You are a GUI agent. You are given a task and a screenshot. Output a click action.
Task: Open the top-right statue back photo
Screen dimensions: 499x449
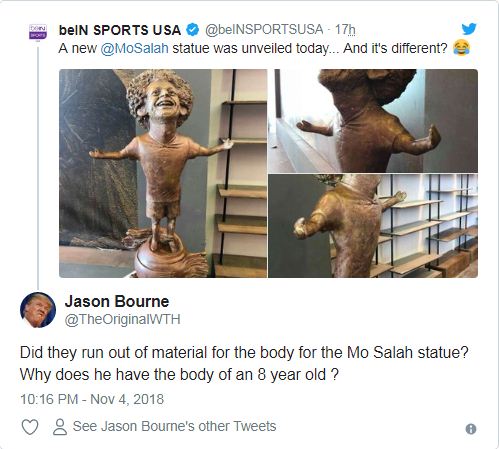(373, 121)
